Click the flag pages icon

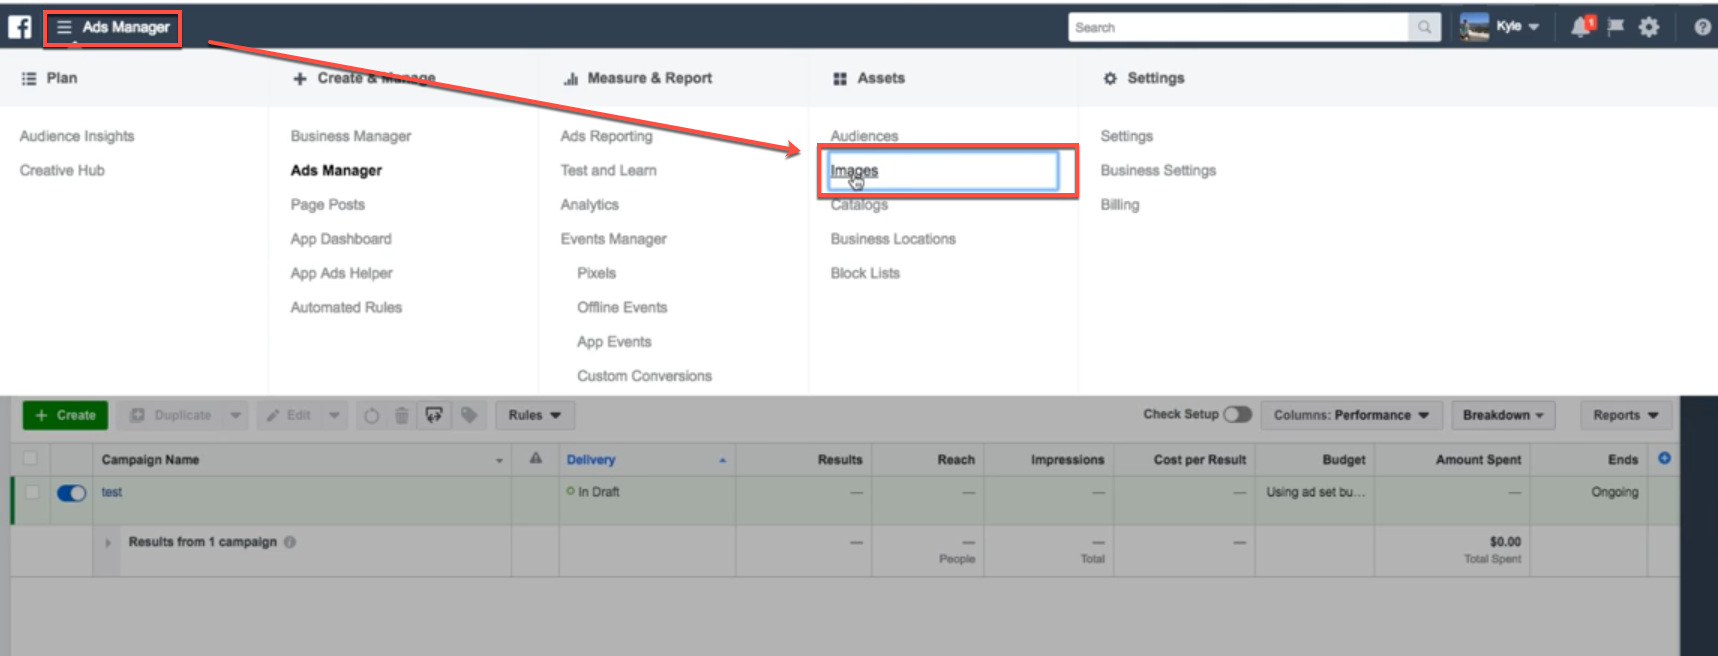pyautogui.click(x=1615, y=27)
